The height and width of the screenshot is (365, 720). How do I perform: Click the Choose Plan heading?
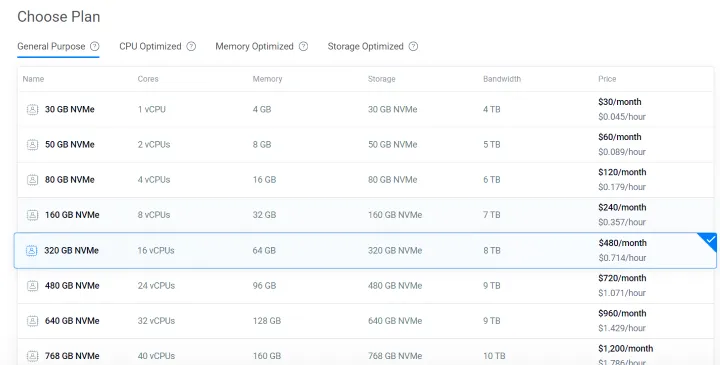(x=59, y=17)
